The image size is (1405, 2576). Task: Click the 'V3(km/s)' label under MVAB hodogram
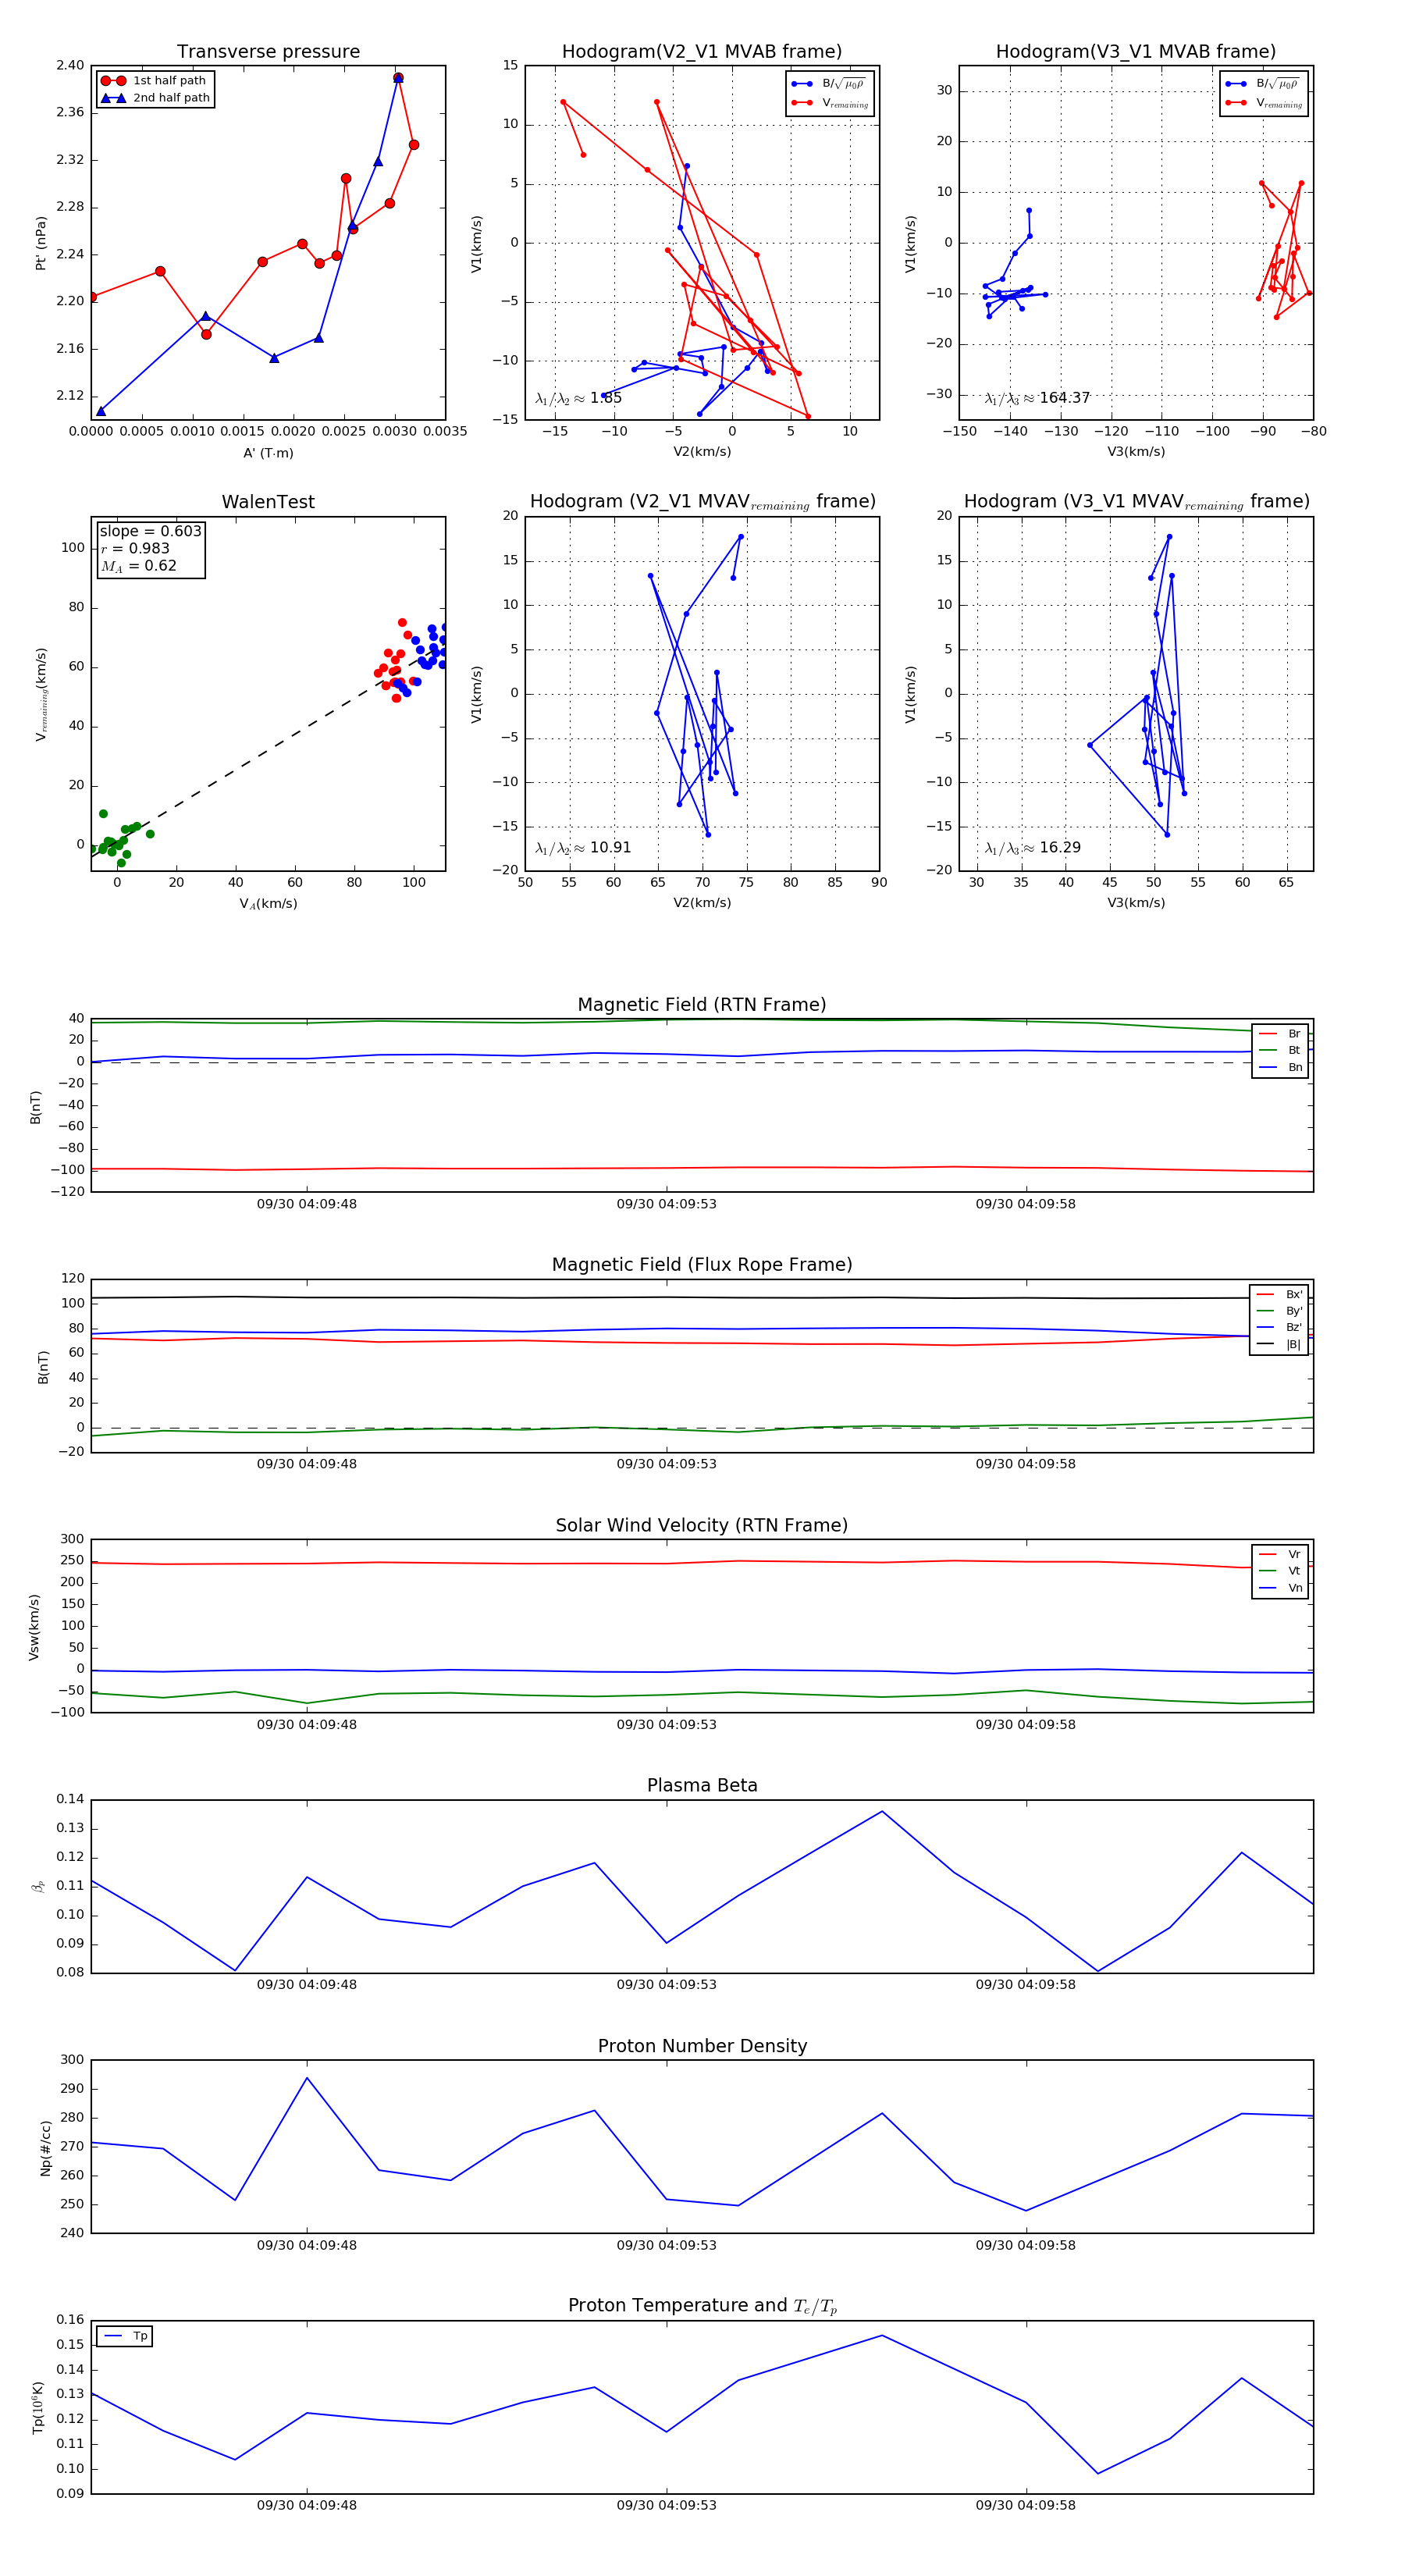point(1136,452)
